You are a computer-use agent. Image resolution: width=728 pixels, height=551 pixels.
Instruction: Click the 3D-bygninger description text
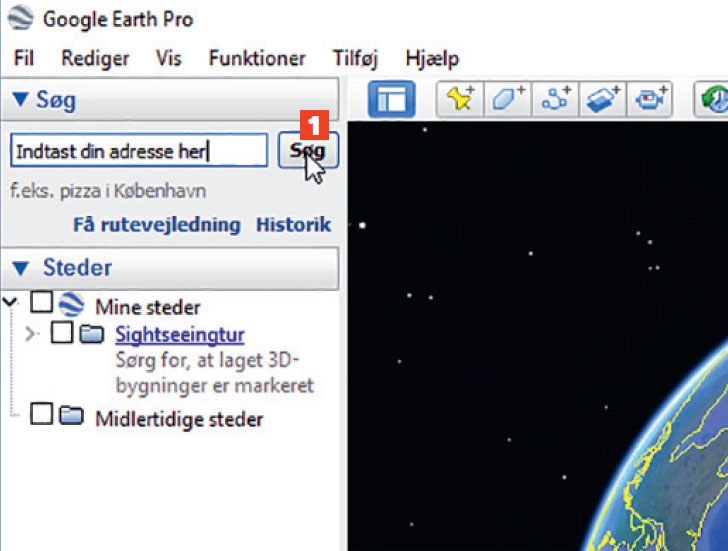[214, 373]
